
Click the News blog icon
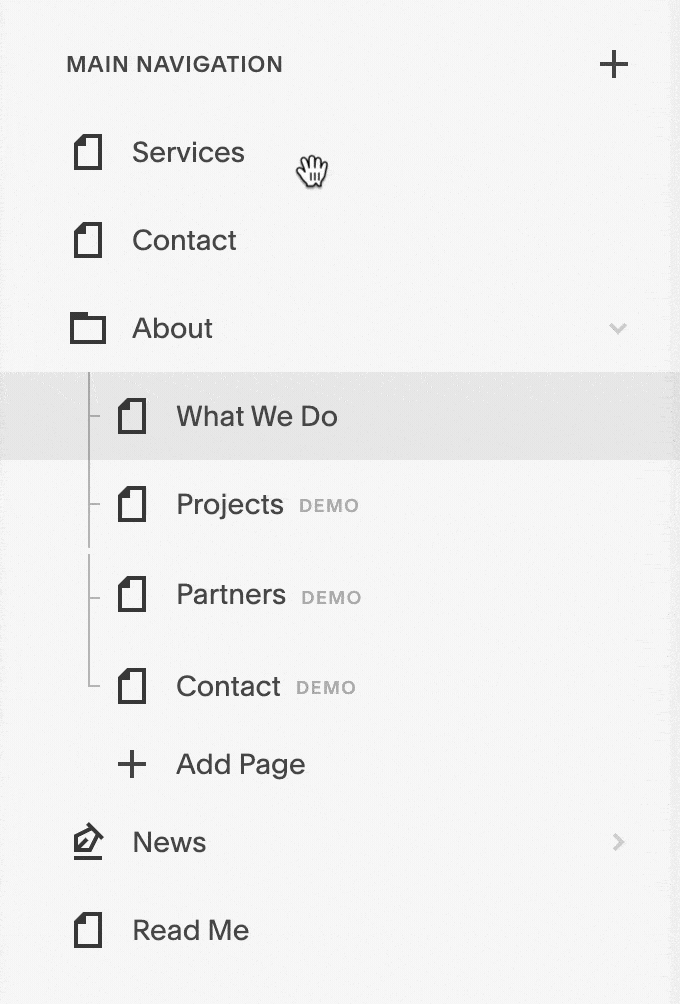click(x=88, y=842)
